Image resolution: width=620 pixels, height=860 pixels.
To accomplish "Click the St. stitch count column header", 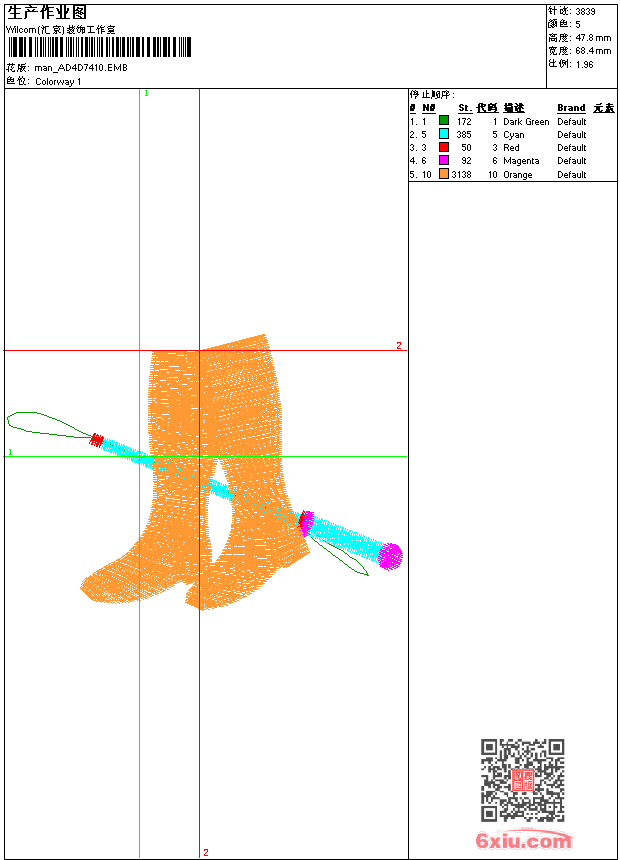I will [465, 108].
